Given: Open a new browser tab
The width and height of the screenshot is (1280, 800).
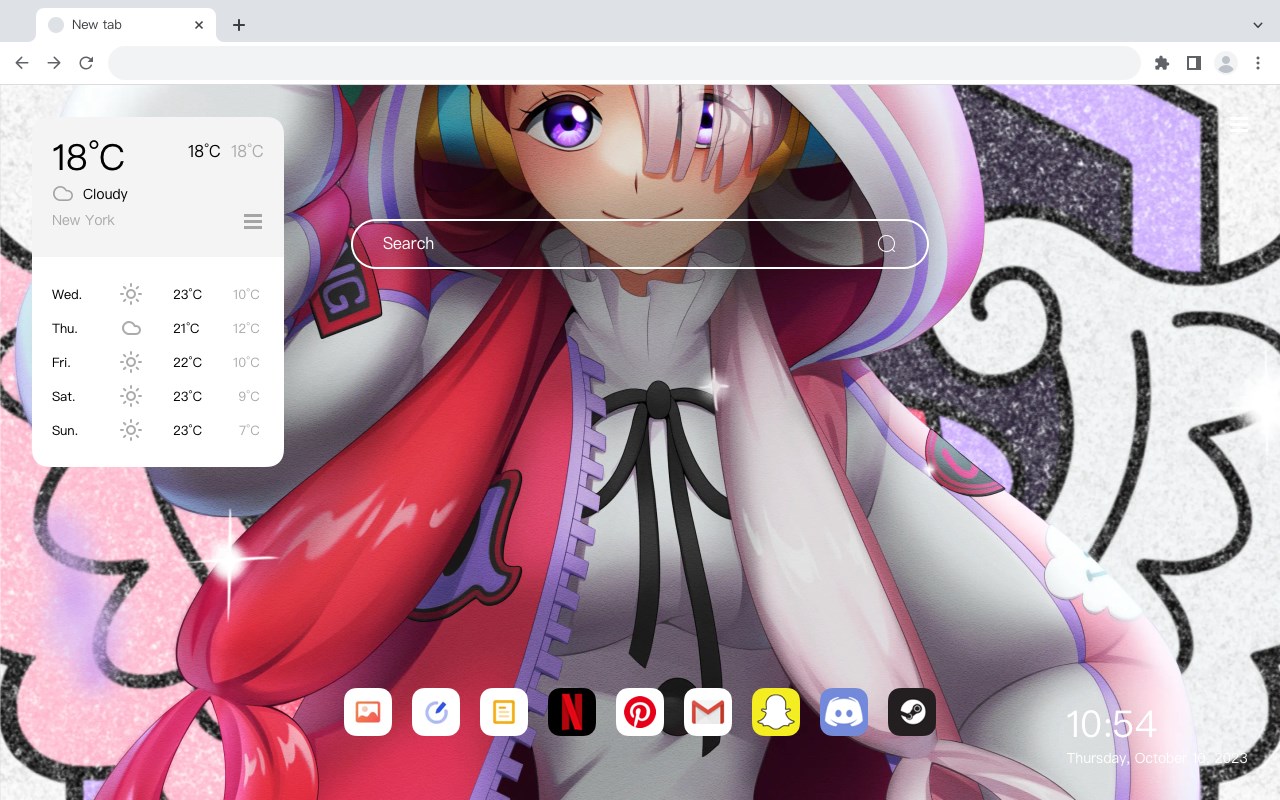Looking at the screenshot, I should pyautogui.click(x=239, y=25).
